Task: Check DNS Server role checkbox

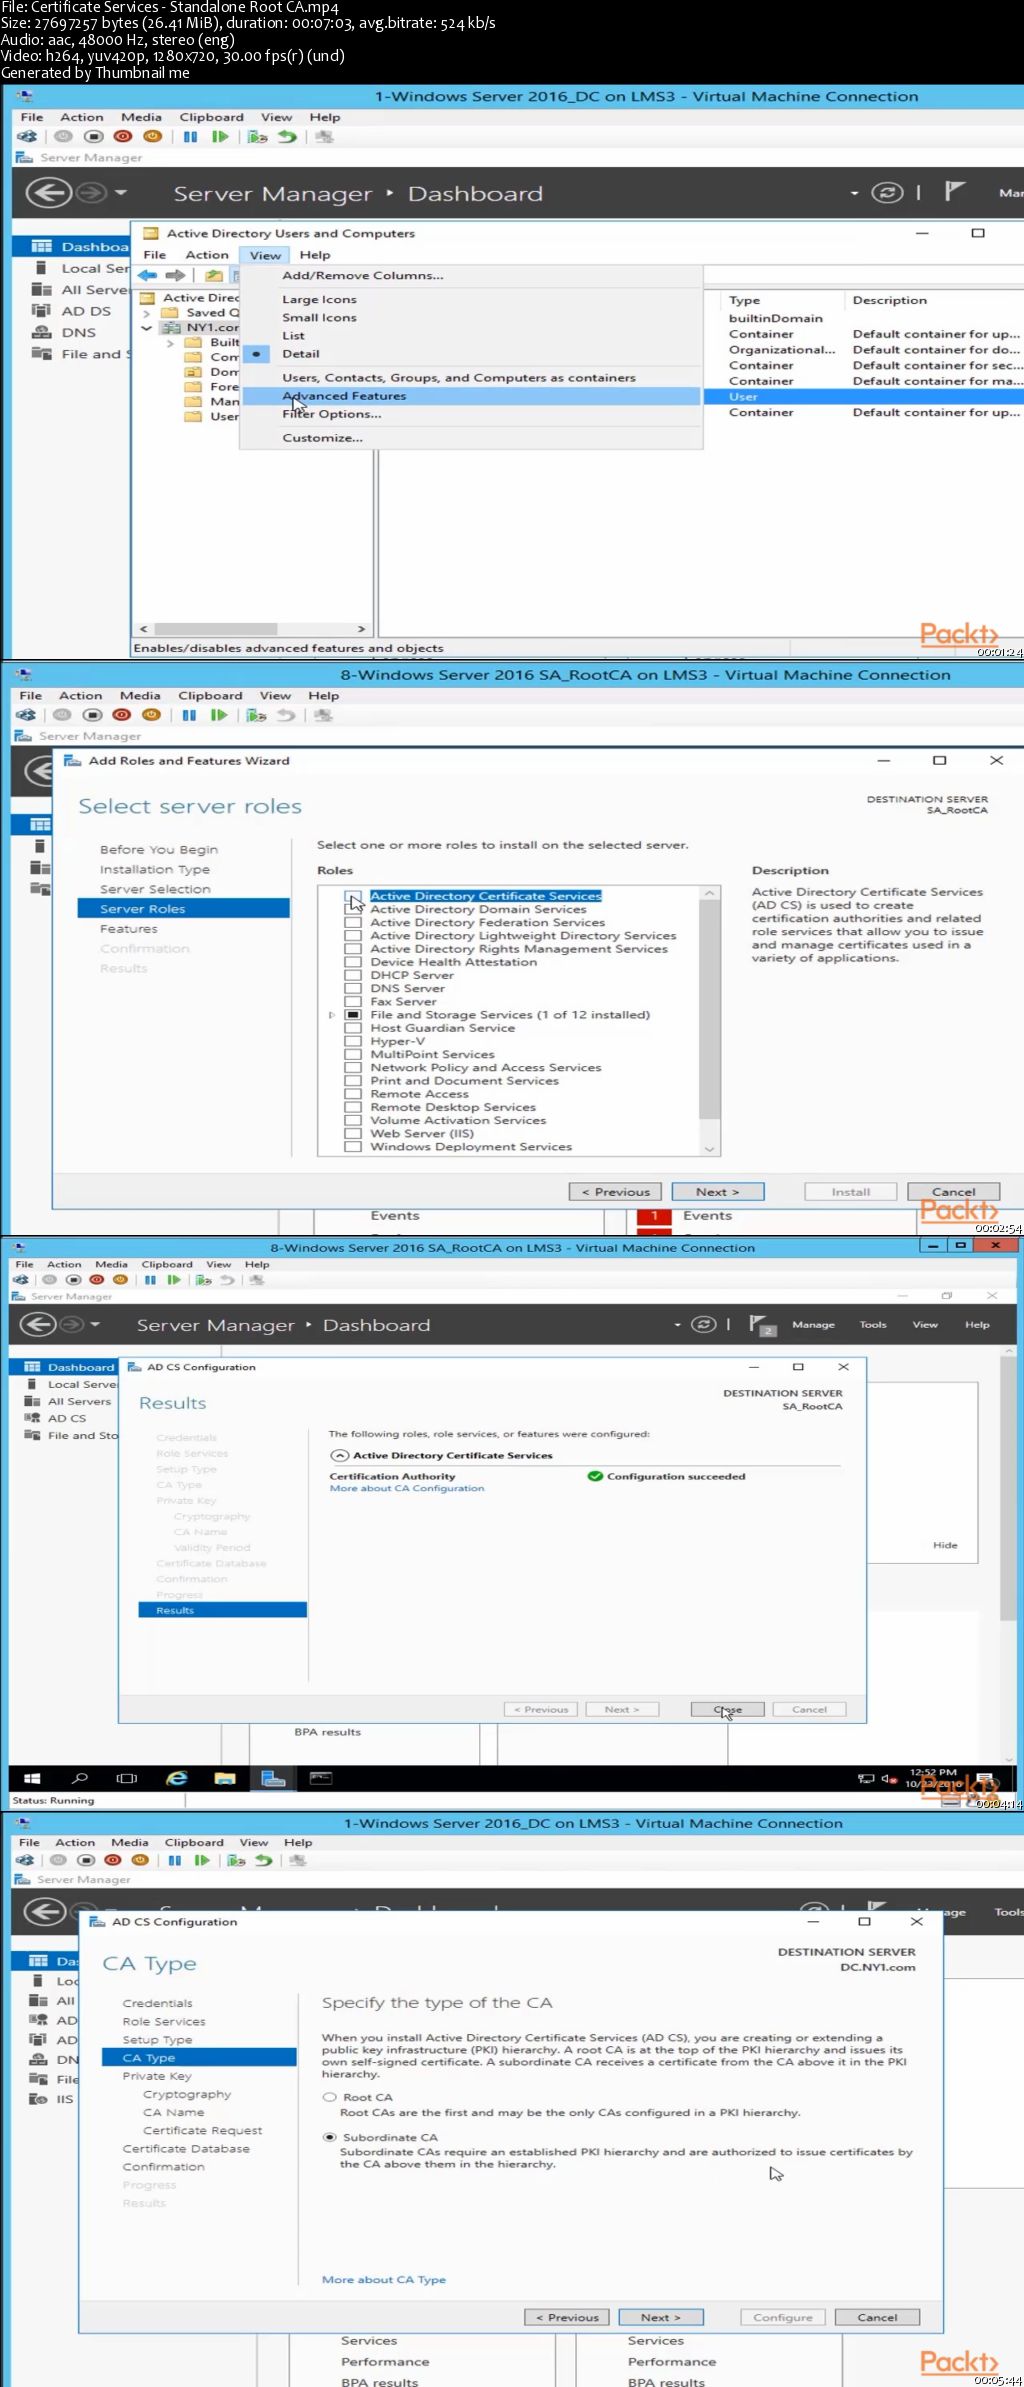Action: coord(352,988)
